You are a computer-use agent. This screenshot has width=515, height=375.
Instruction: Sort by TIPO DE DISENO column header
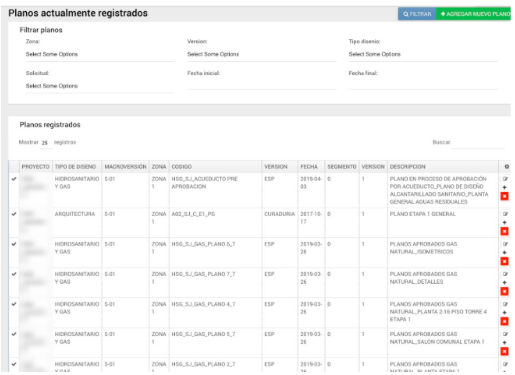click(x=77, y=167)
